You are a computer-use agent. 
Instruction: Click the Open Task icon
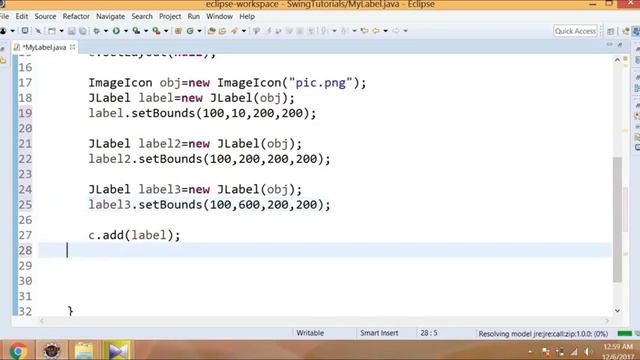click(x=222, y=31)
